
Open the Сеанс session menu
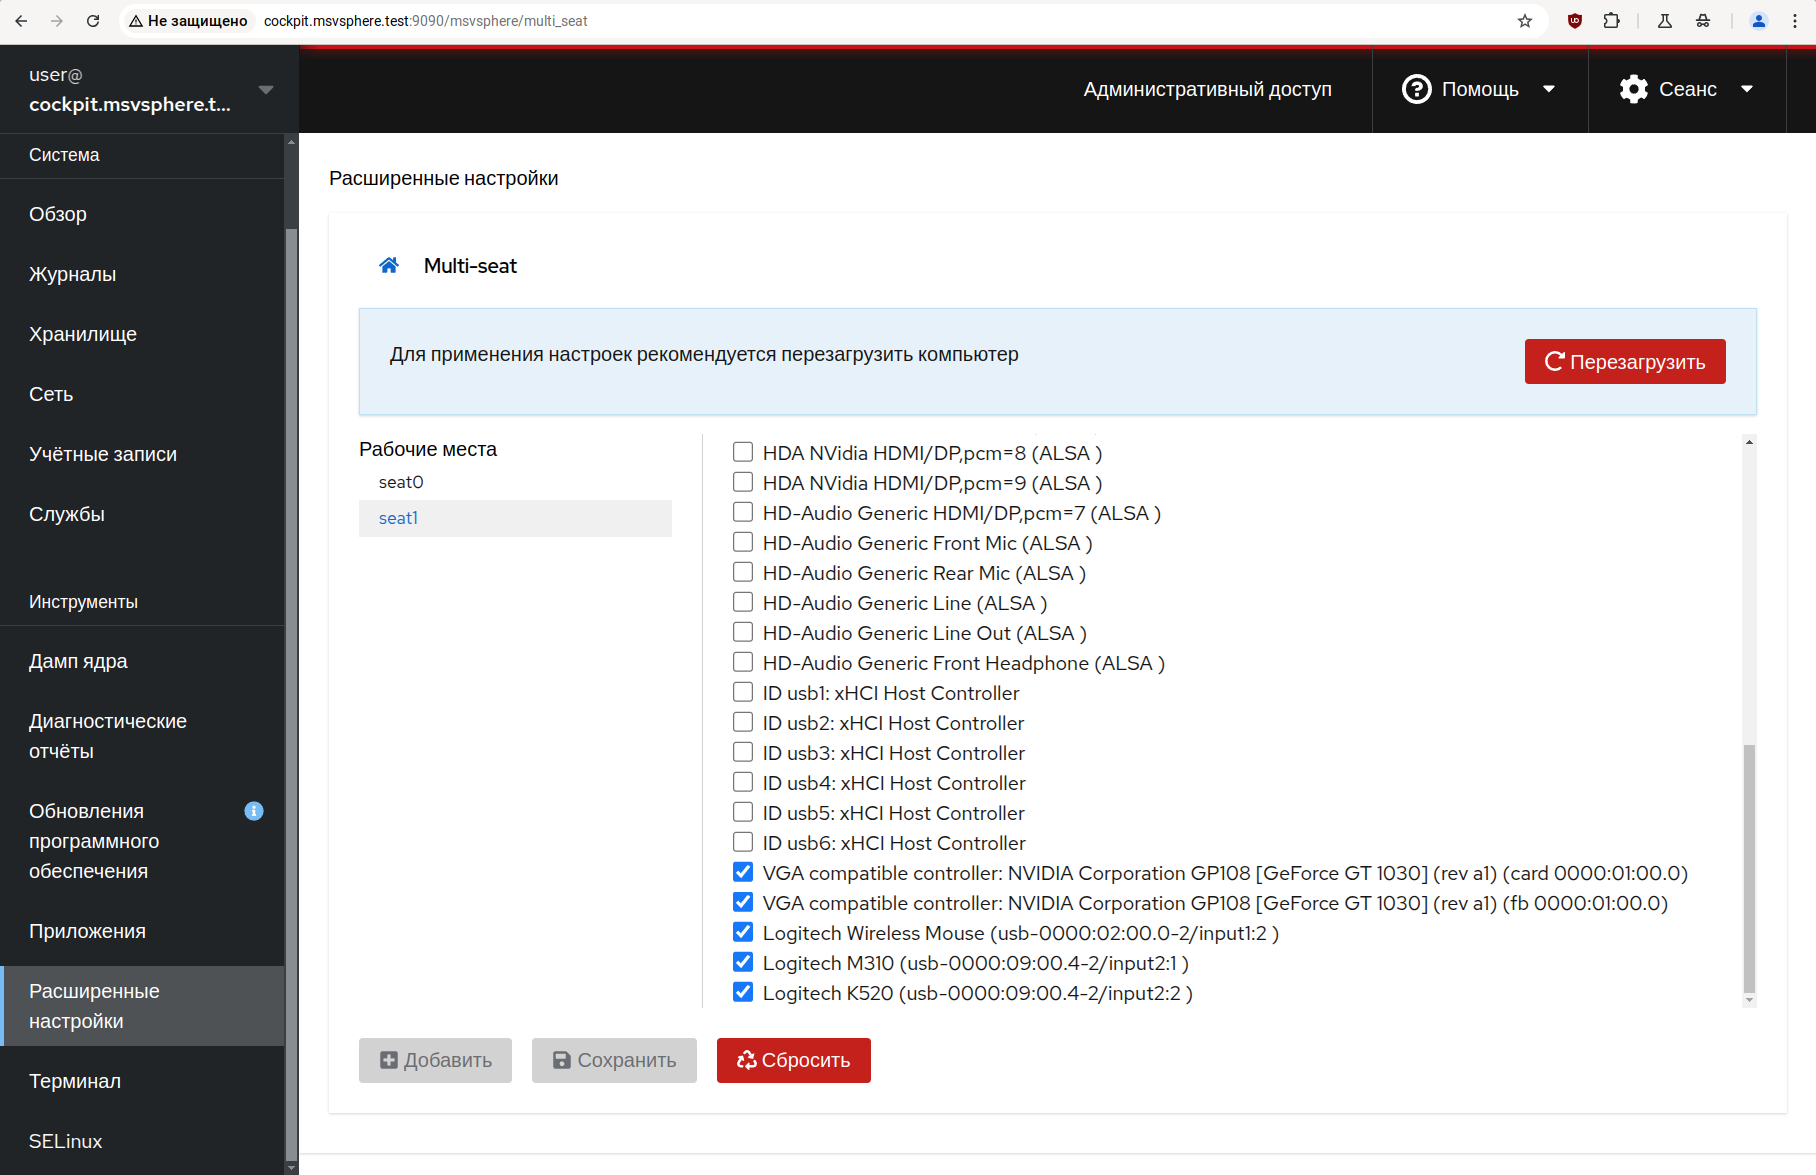[x=1687, y=89]
